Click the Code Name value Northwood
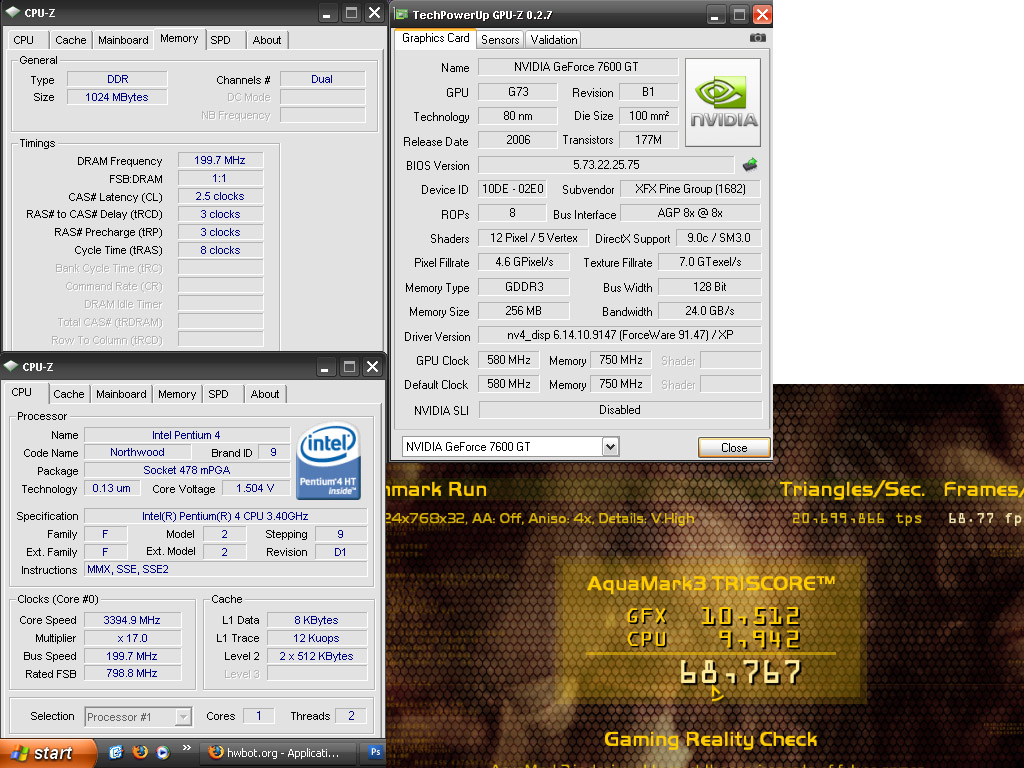Viewport: 1024px width, 768px height. [x=137, y=452]
